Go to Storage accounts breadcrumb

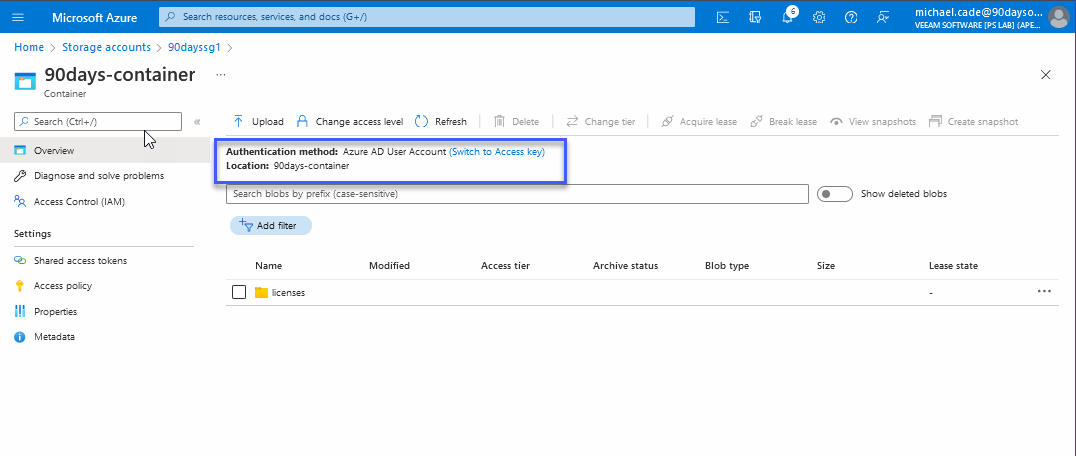pyautogui.click(x=106, y=47)
